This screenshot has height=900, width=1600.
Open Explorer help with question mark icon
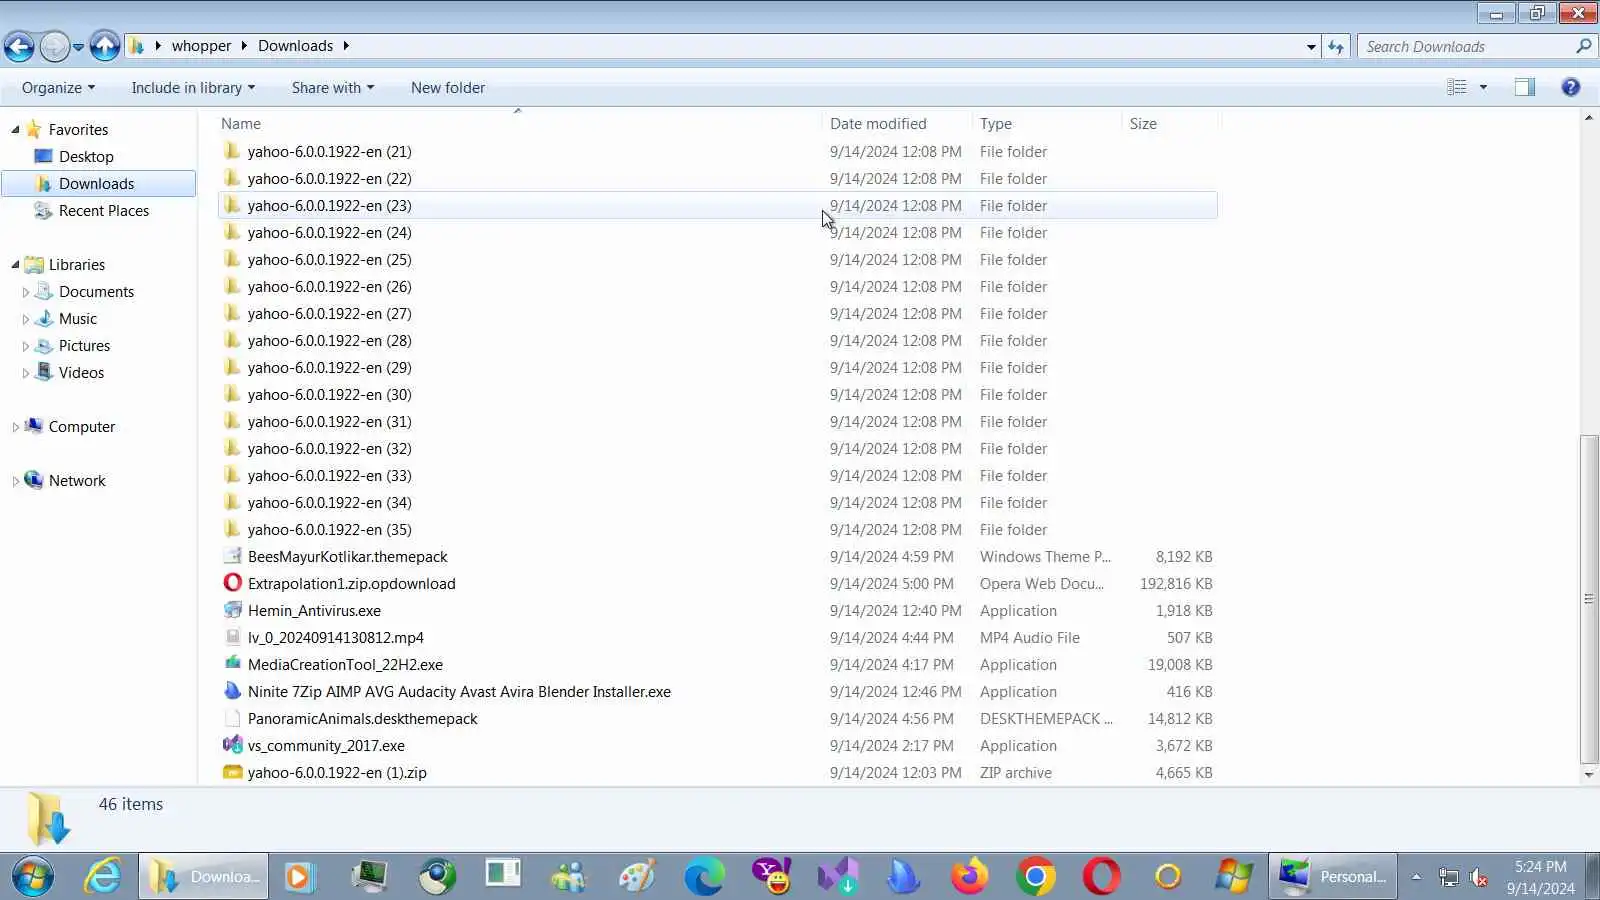coord(1571,87)
